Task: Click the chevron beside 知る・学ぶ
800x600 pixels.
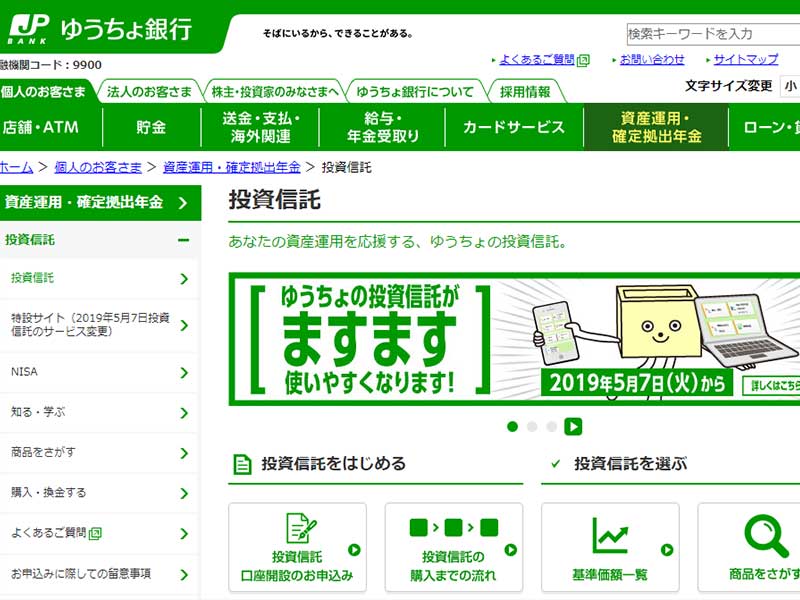Action: (184, 413)
